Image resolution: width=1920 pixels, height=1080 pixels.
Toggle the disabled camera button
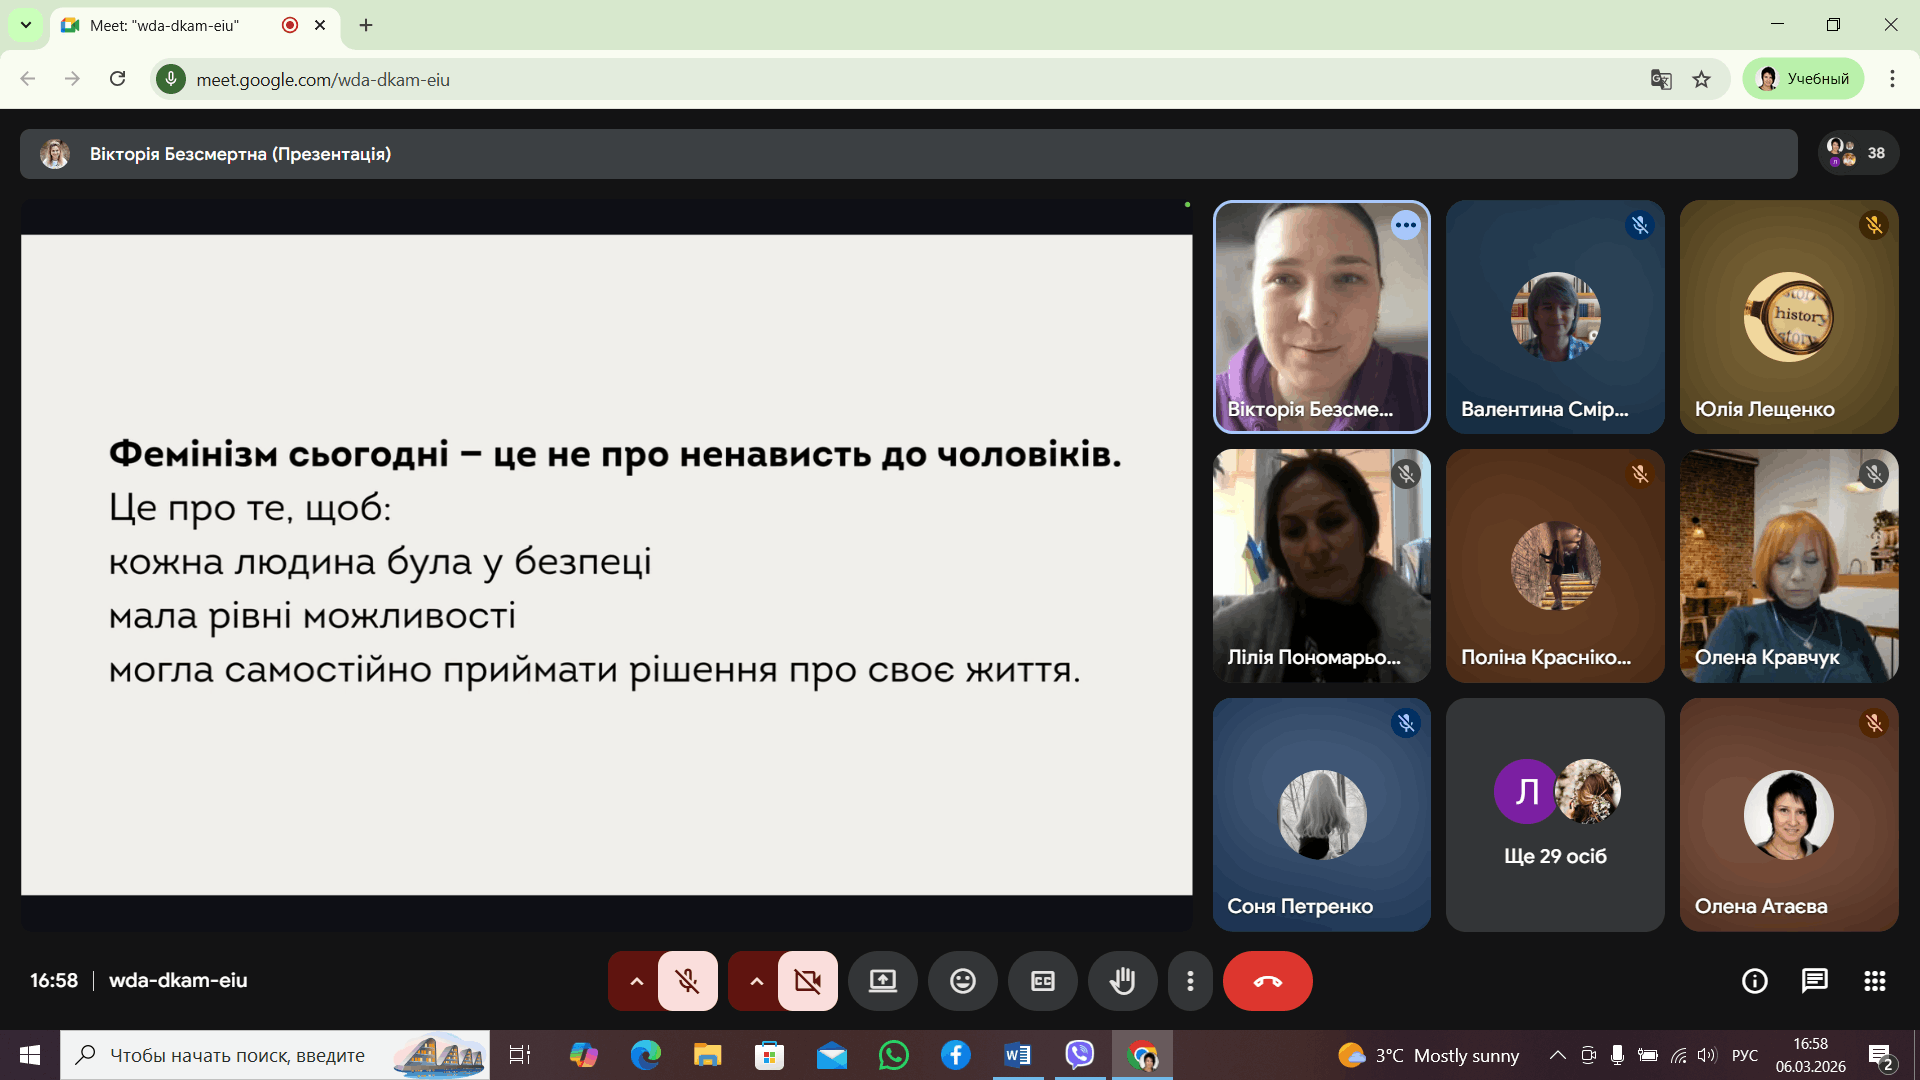[807, 981]
